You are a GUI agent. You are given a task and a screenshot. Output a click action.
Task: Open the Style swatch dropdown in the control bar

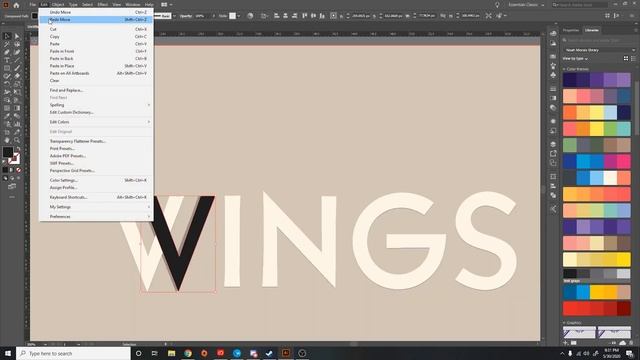coord(239,16)
